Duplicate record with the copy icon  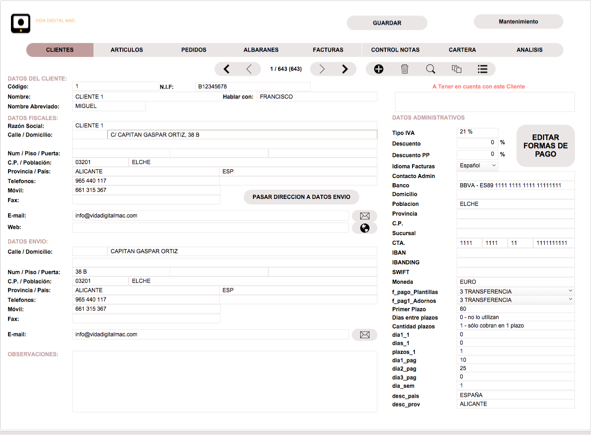pyautogui.click(x=456, y=69)
